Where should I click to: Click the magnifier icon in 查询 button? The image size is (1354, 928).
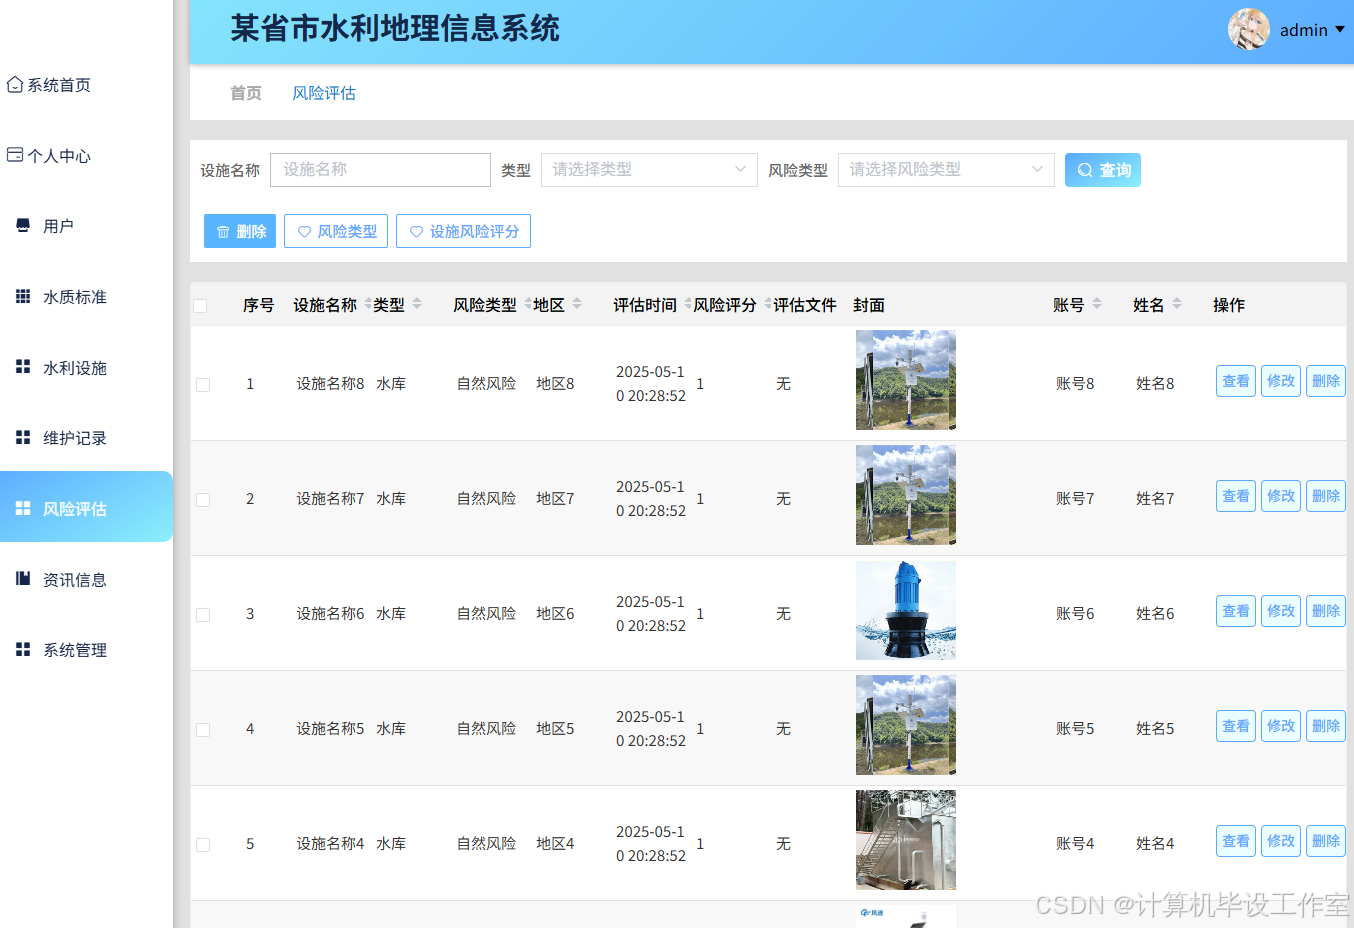(1085, 171)
